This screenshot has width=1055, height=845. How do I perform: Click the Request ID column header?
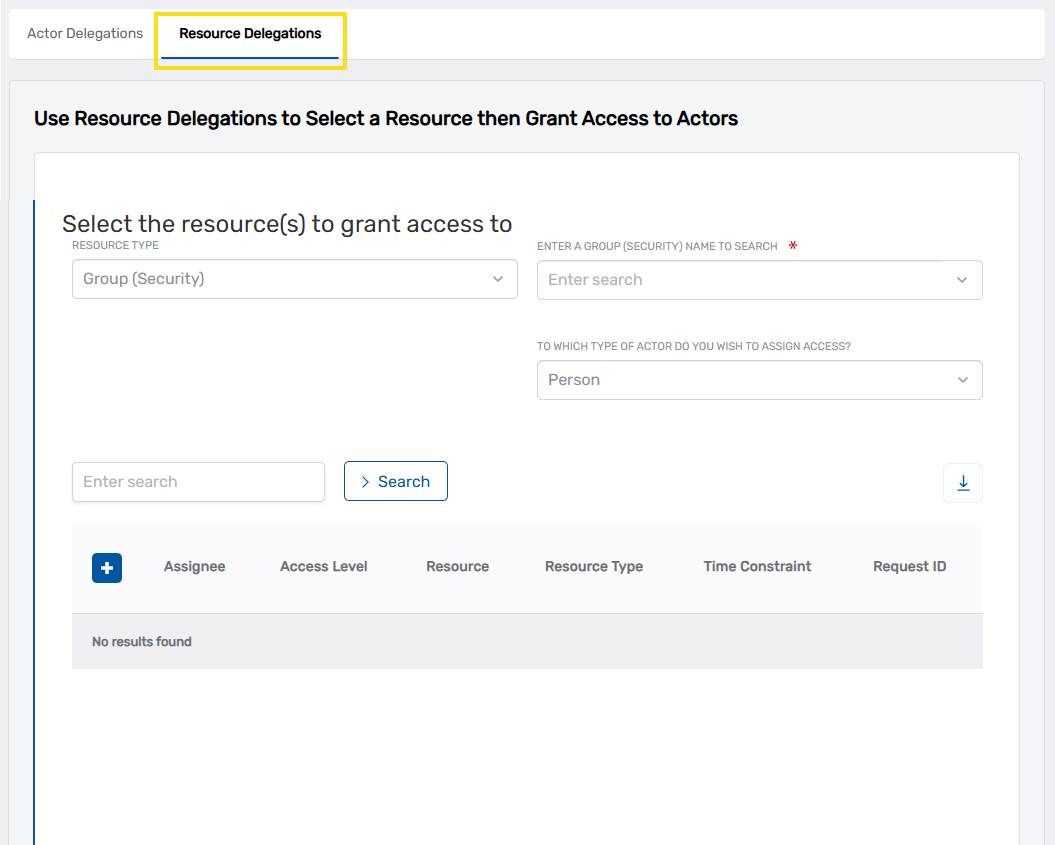[x=910, y=566]
